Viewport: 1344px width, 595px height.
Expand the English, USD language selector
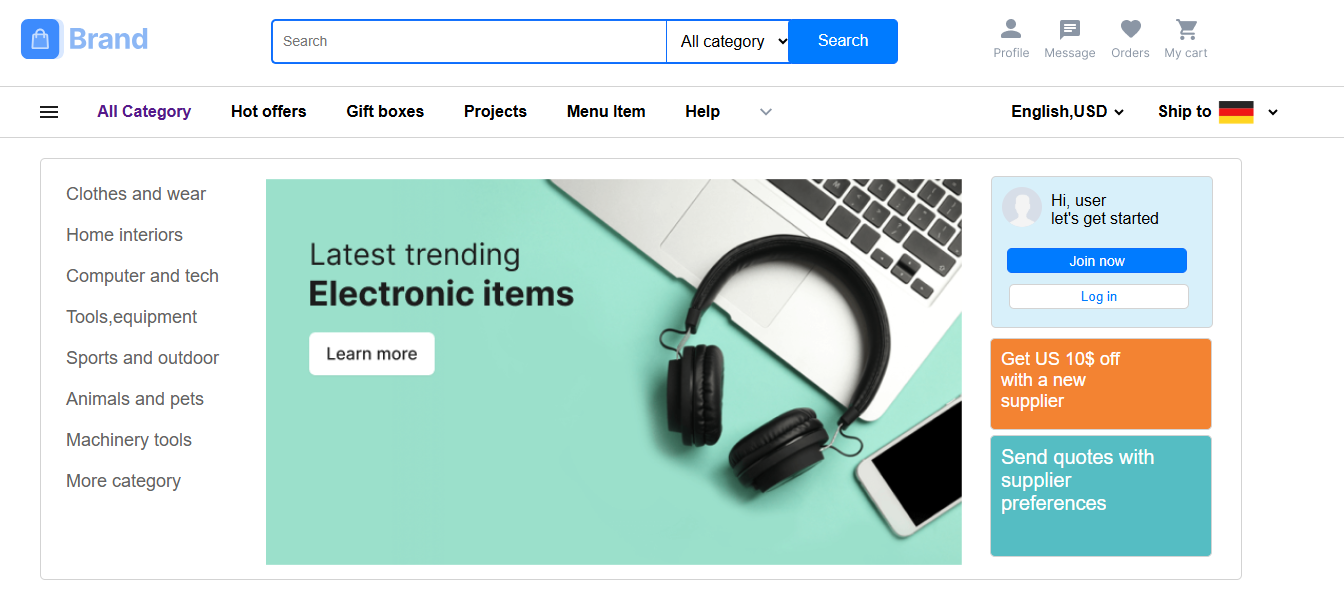[x=1067, y=112]
